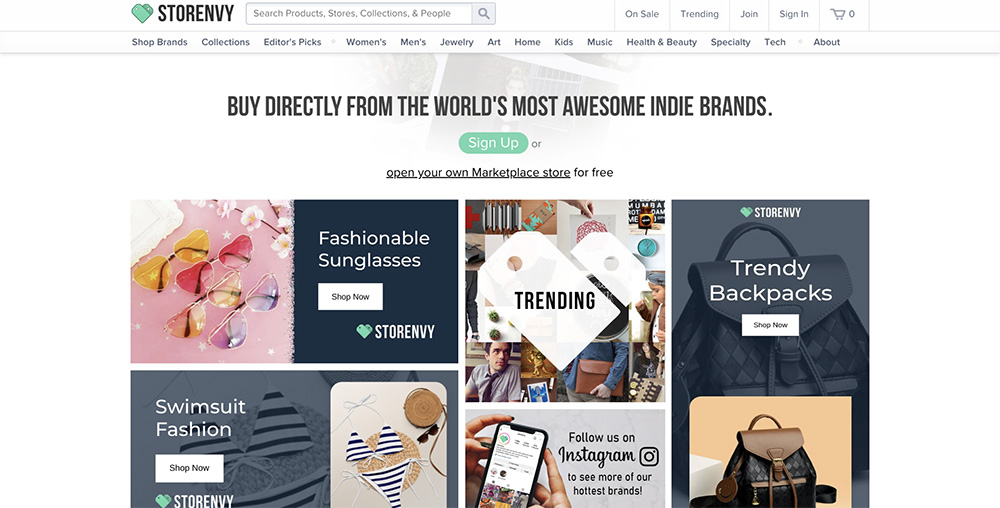This screenshot has height=508, width=1000.
Task: Go to Editor's Picks
Action: [x=292, y=42]
